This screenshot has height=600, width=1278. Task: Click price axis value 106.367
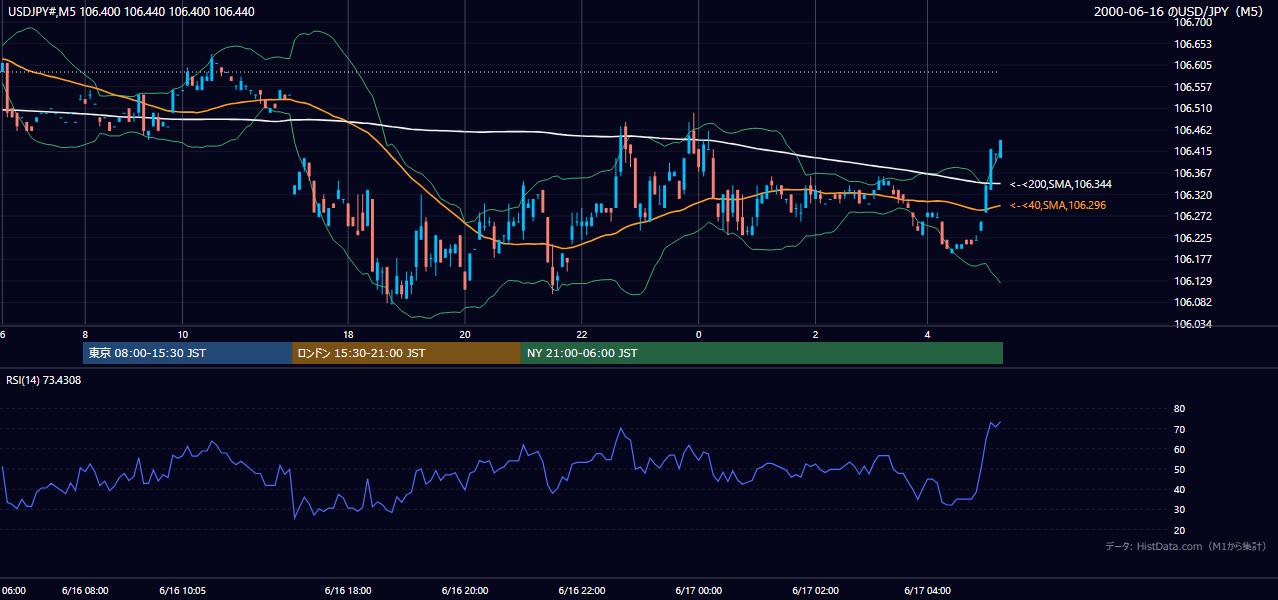[1192, 173]
